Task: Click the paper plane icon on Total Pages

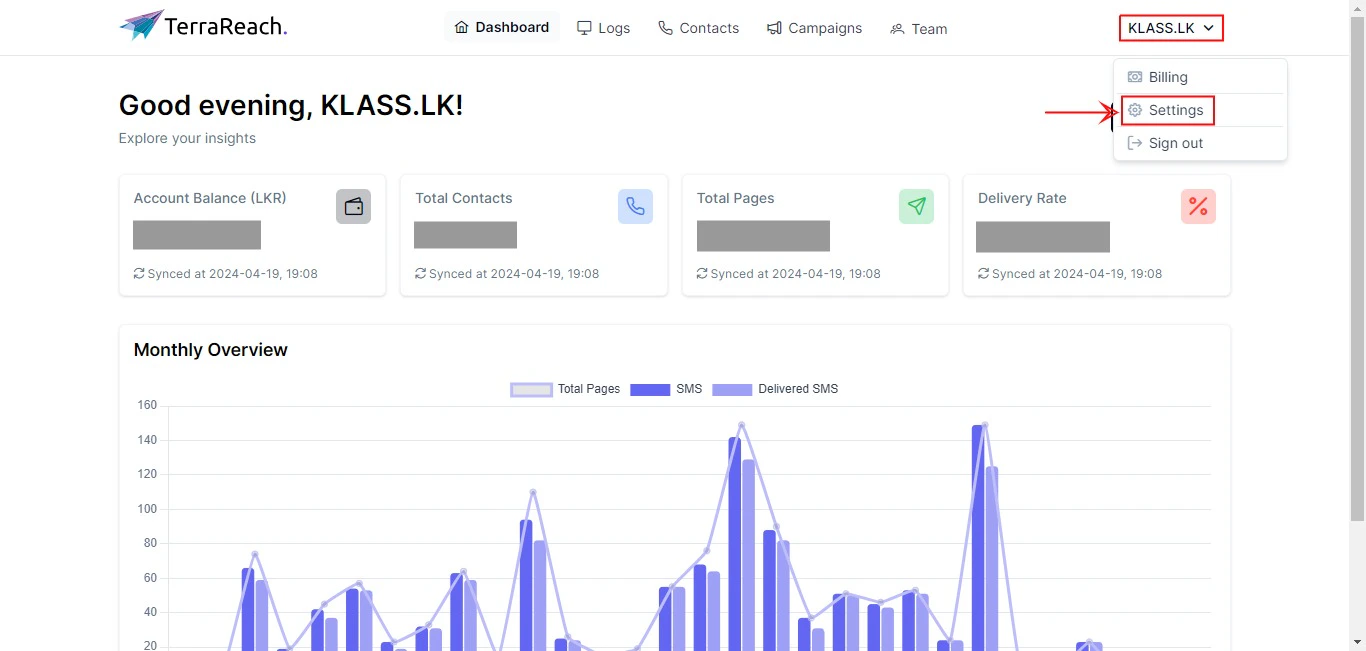Action: 916,206
